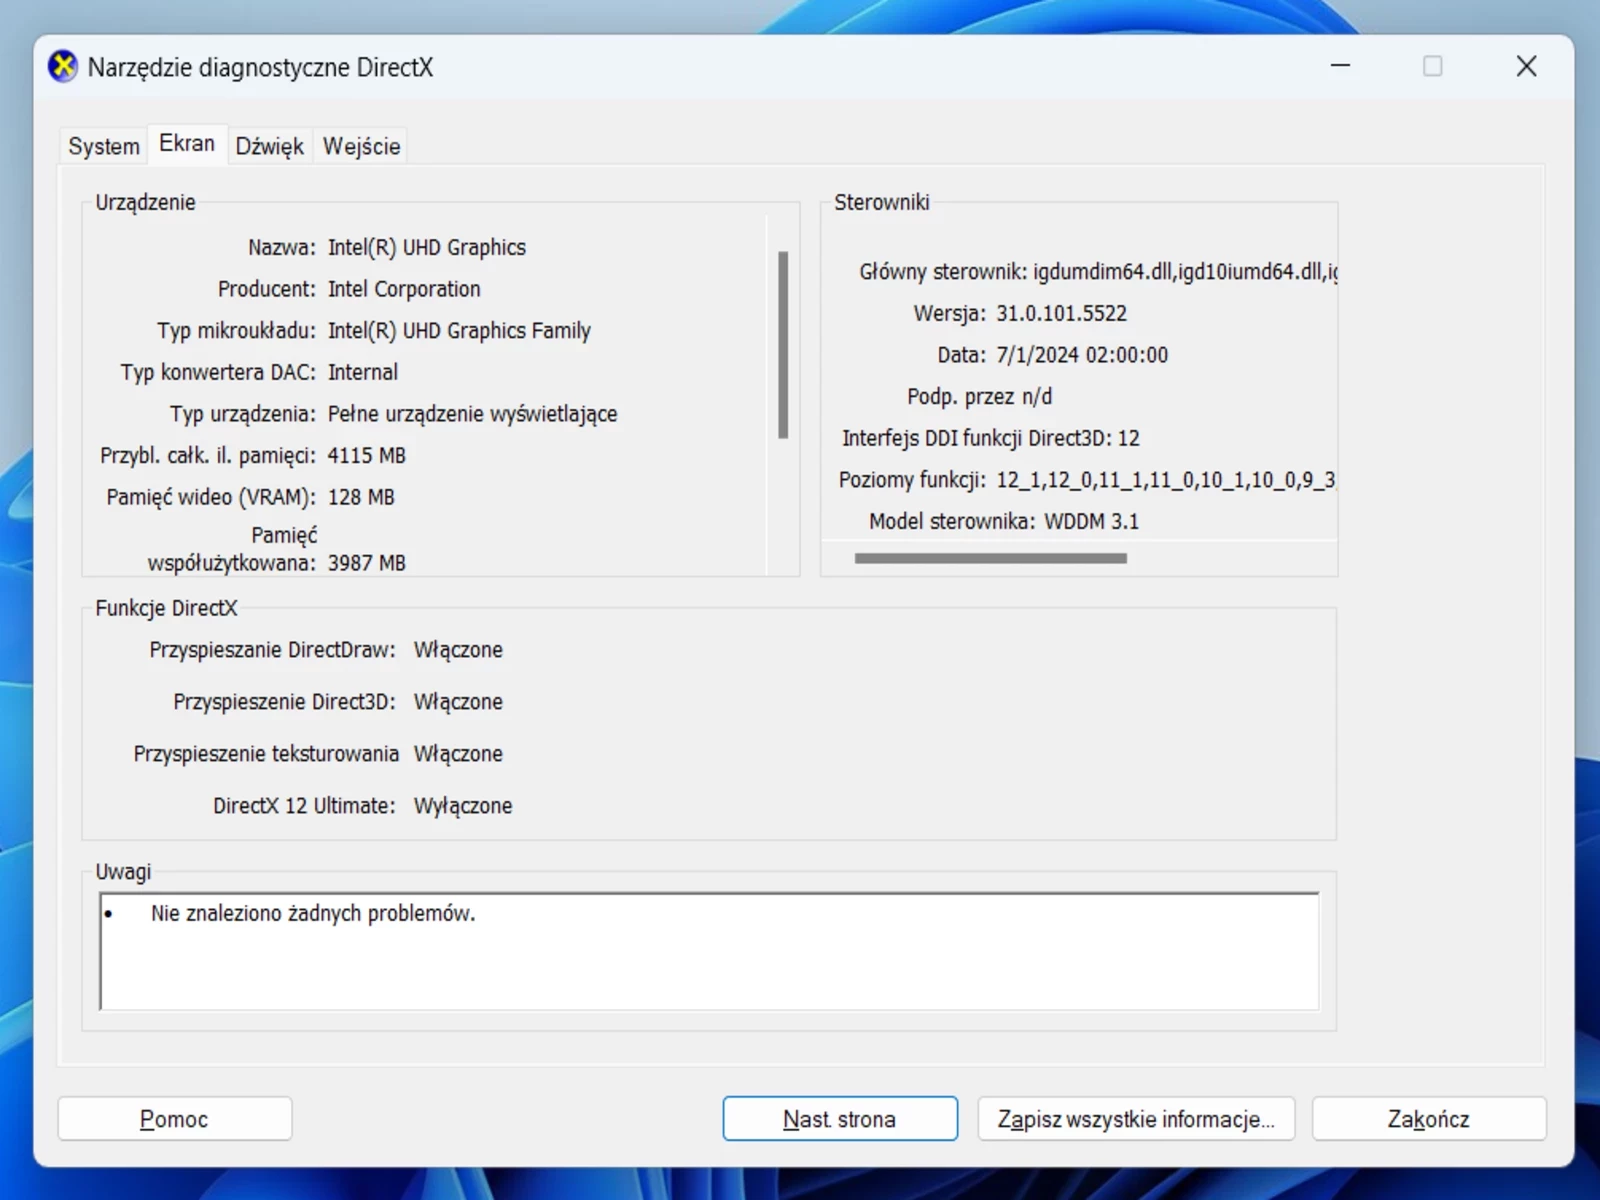Click the '3987 MB' shared memory value
The height and width of the screenshot is (1200, 1600).
coord(367,563)
